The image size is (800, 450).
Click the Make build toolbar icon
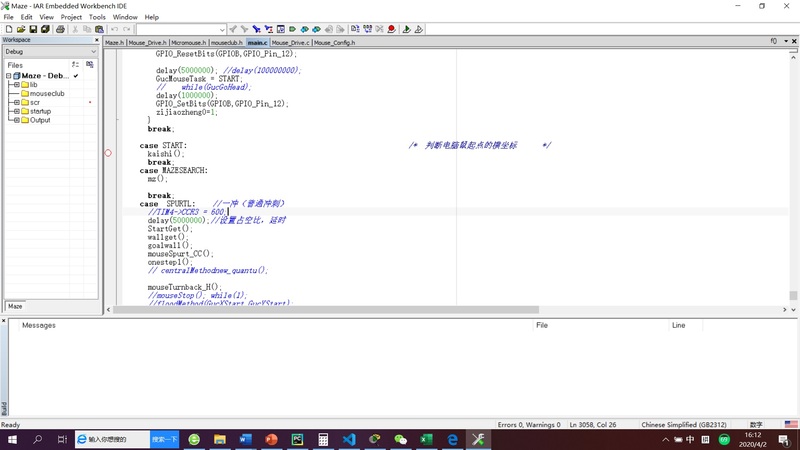tap(367, 29)
